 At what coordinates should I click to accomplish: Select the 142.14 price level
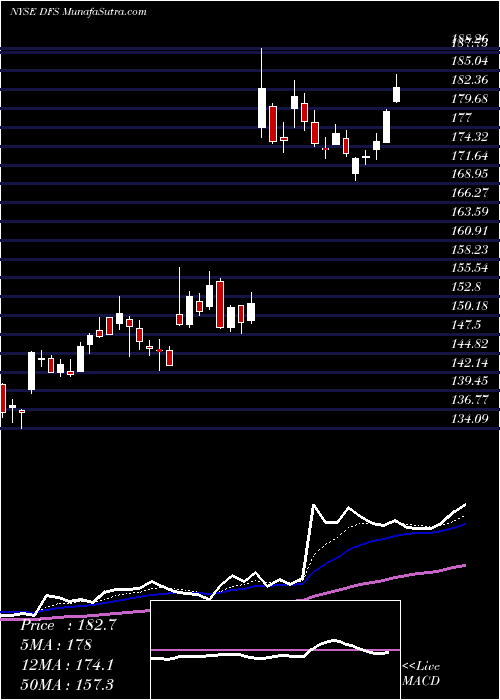tap(470, 363)
